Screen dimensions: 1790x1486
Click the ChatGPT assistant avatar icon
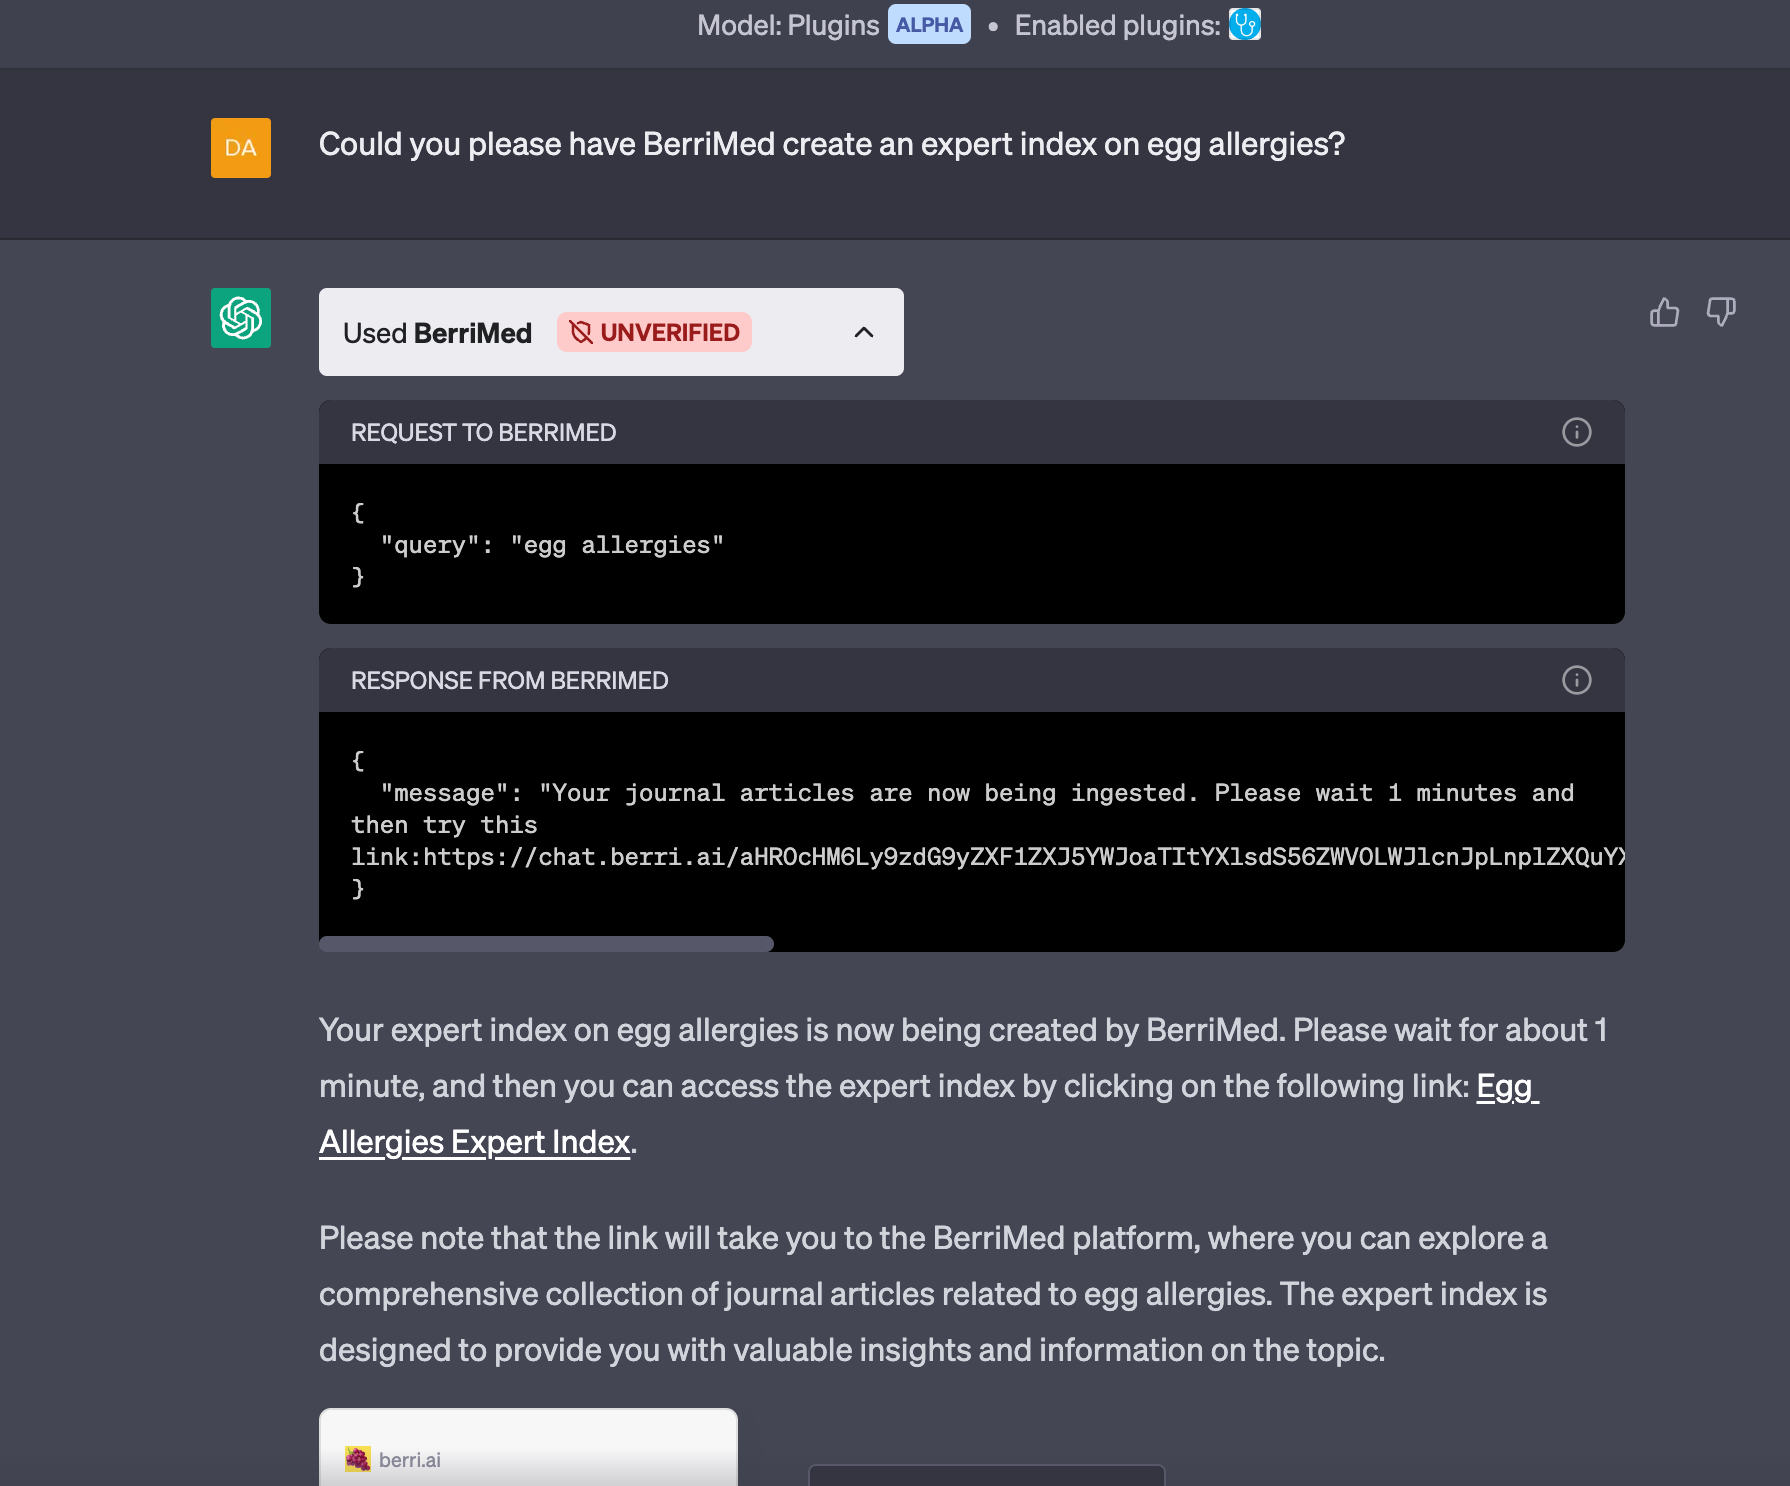pyautogui.click(x=241, y=318)
